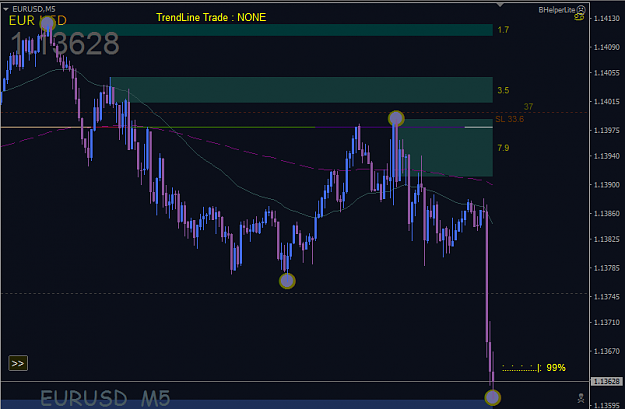Open the chart dropdown triangle beside EURUSD,M5
The width and height of the screenshot is (625, 409).
tap(6, 9)
